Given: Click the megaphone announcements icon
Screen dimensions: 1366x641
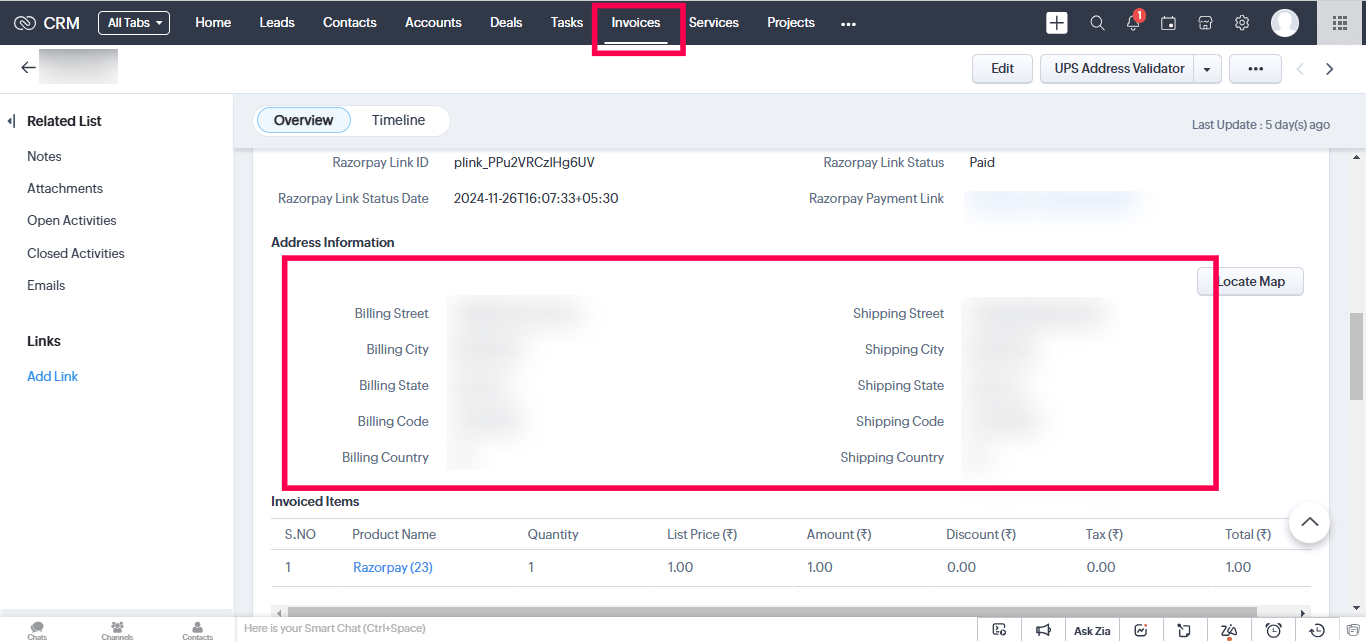Looking at the screenshot, I should tap(1043, 630).
